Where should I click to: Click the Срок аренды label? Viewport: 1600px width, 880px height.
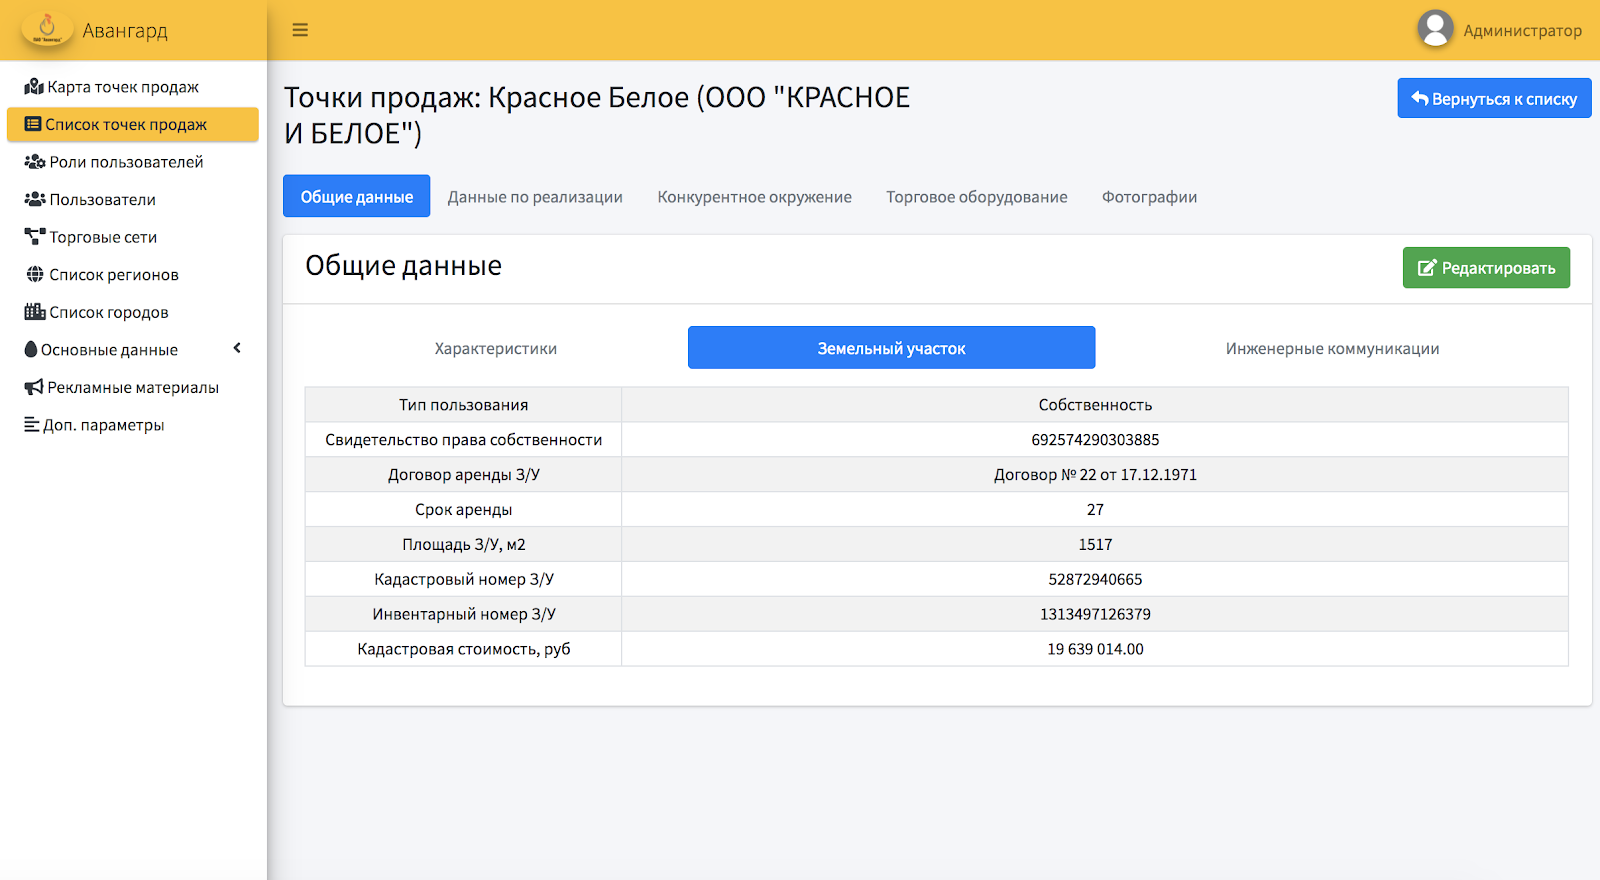coord(464,510)
